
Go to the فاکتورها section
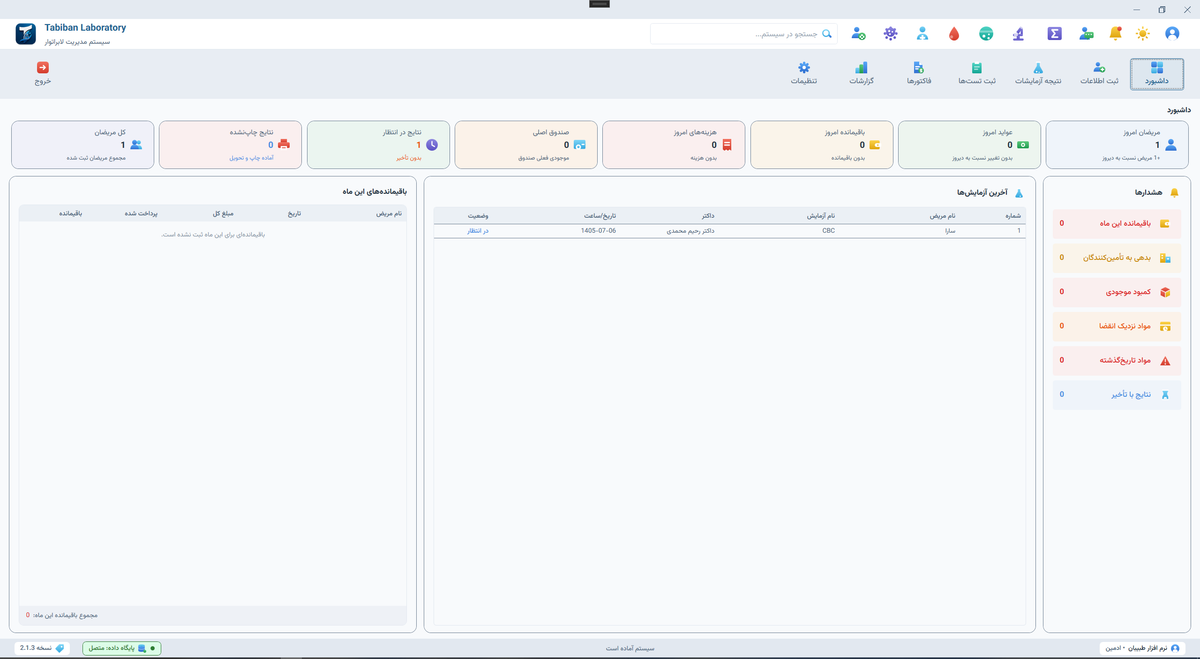click(919, 74)
